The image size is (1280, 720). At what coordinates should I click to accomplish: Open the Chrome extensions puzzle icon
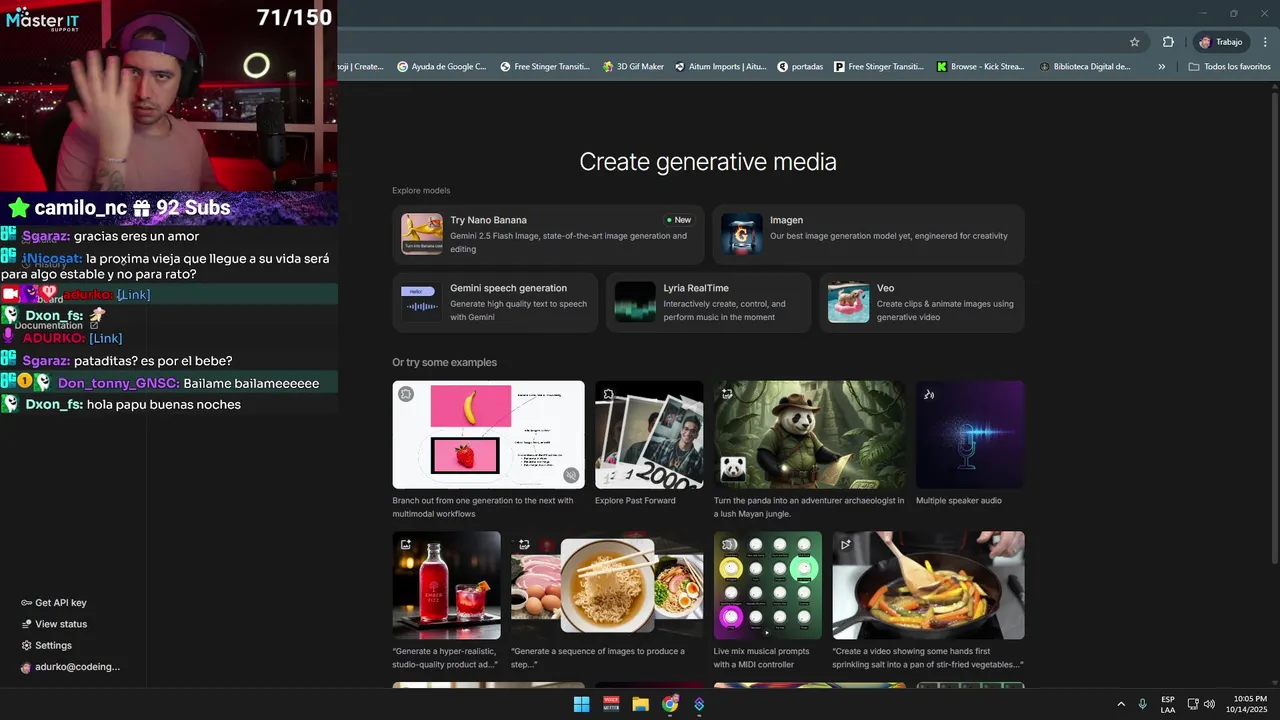(1168, 42)
